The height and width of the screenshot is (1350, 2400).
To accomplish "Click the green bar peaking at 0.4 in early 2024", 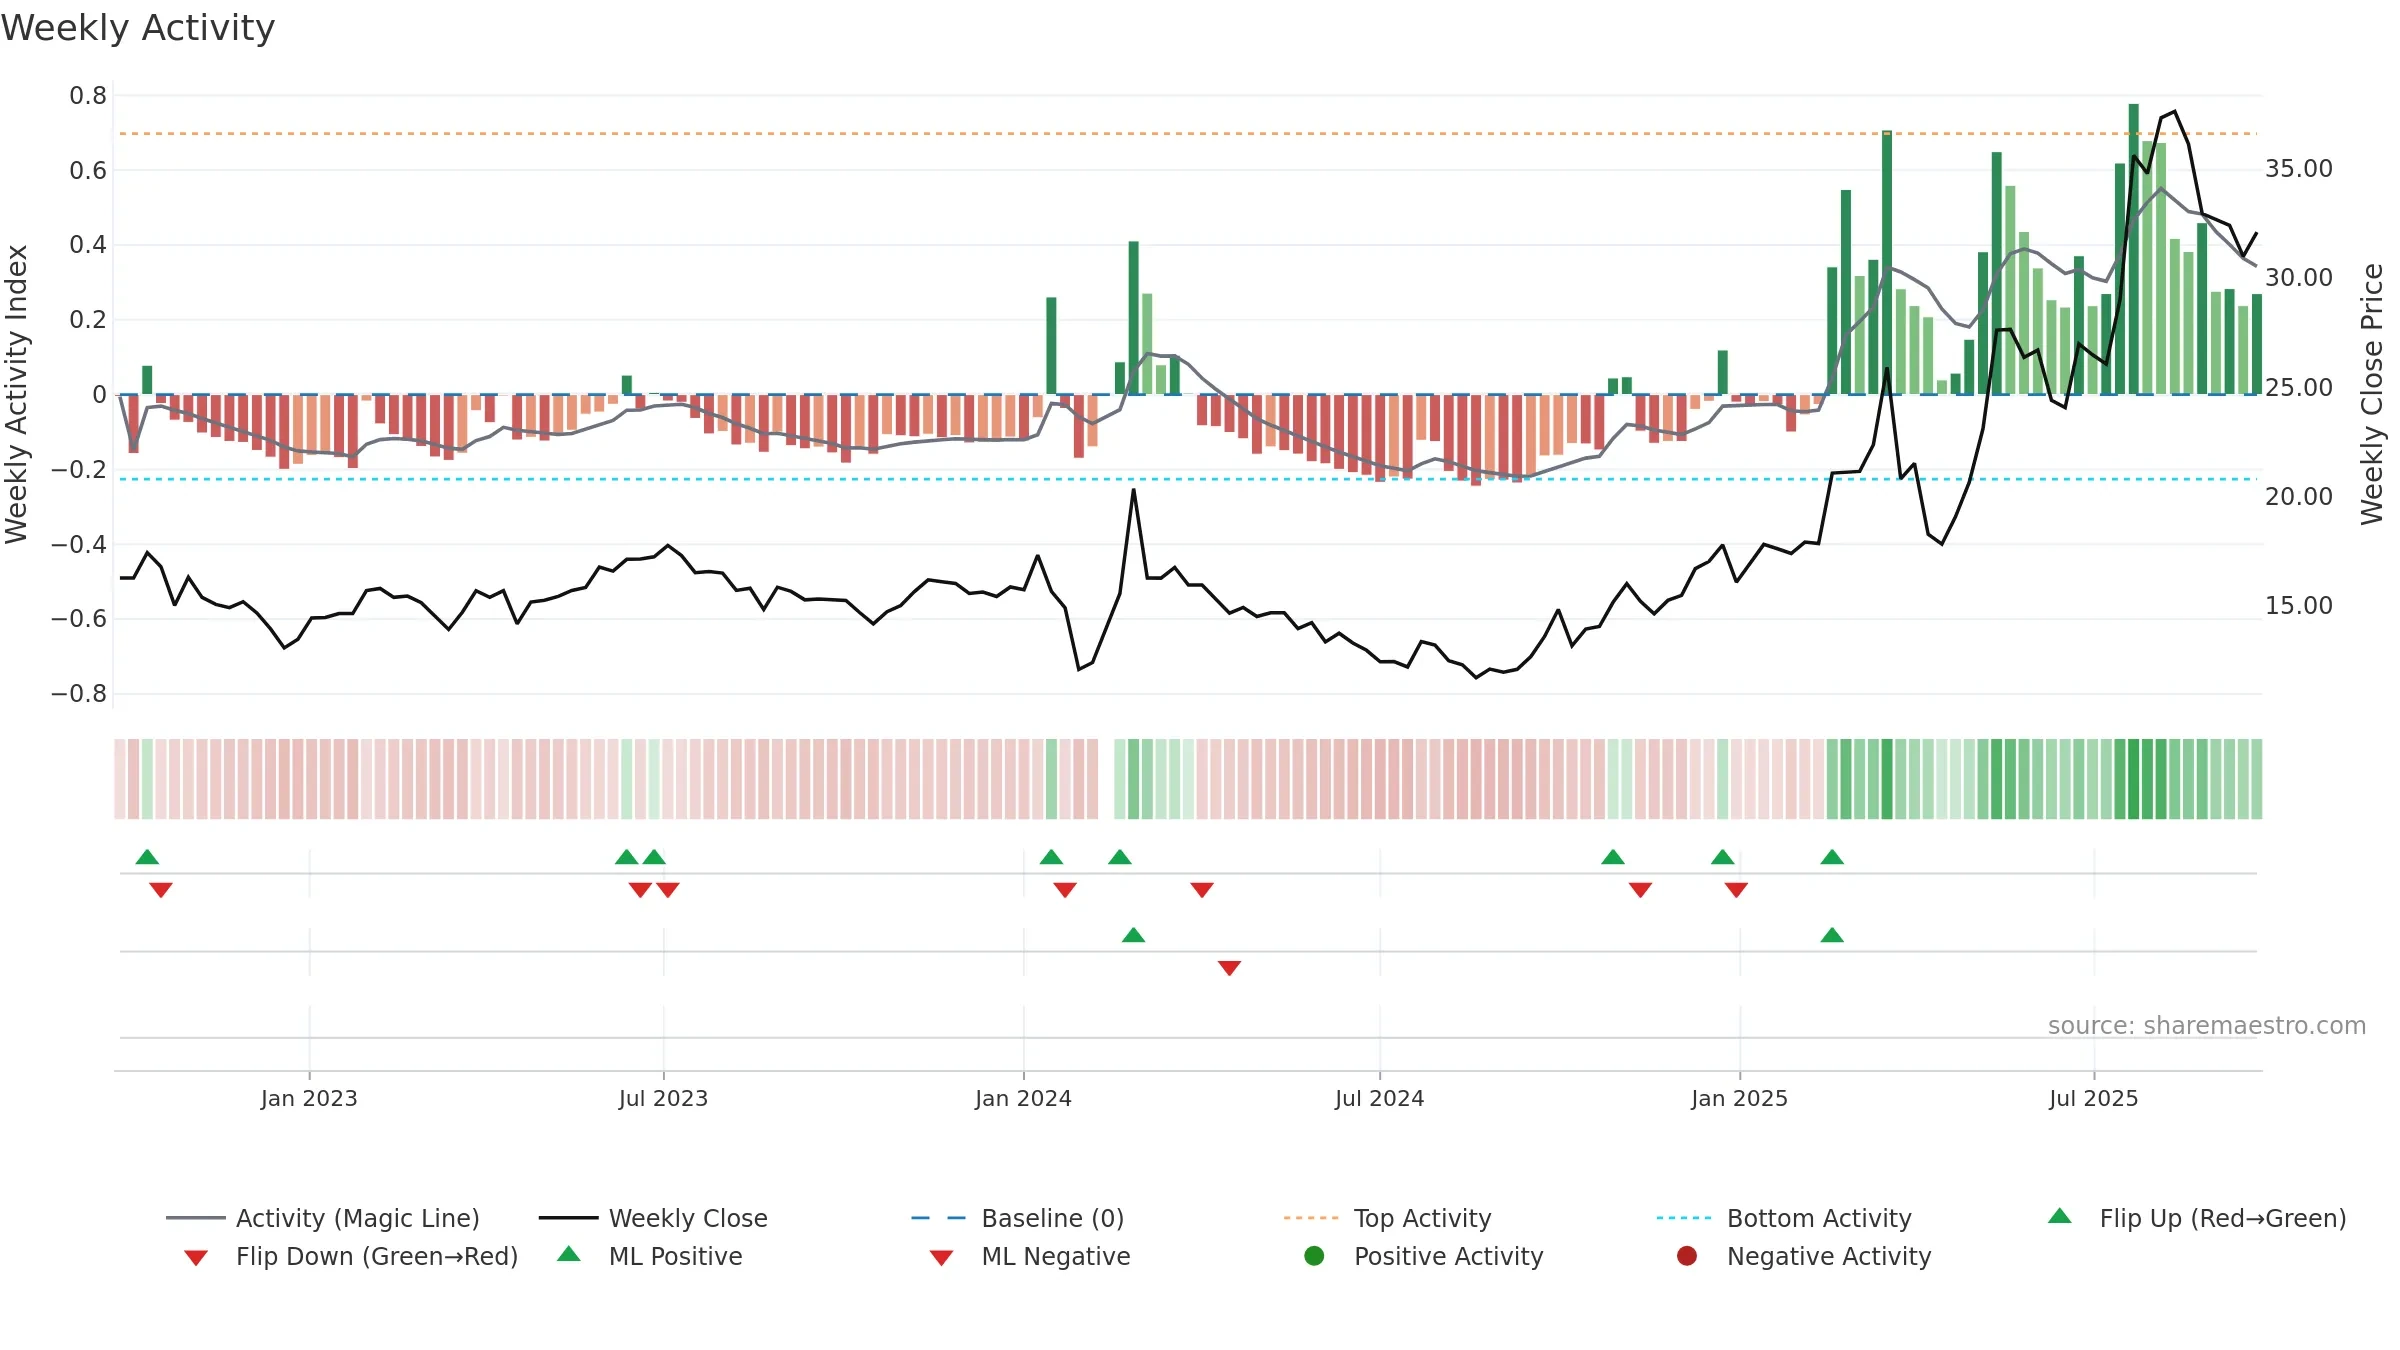I will pos(1133,318).
